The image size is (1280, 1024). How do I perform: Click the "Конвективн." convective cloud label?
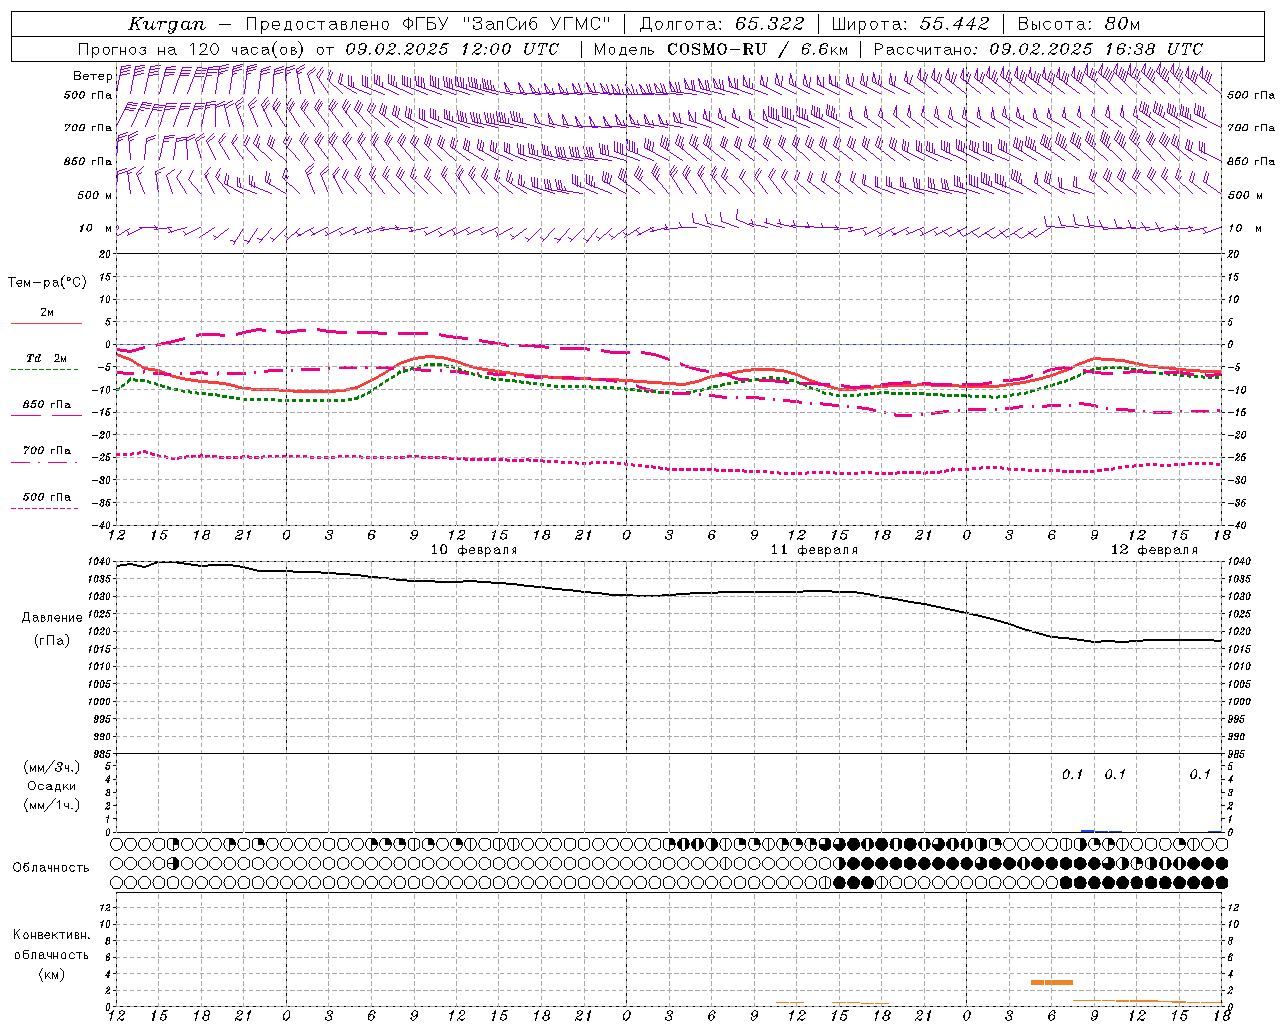tap(51, 935)
